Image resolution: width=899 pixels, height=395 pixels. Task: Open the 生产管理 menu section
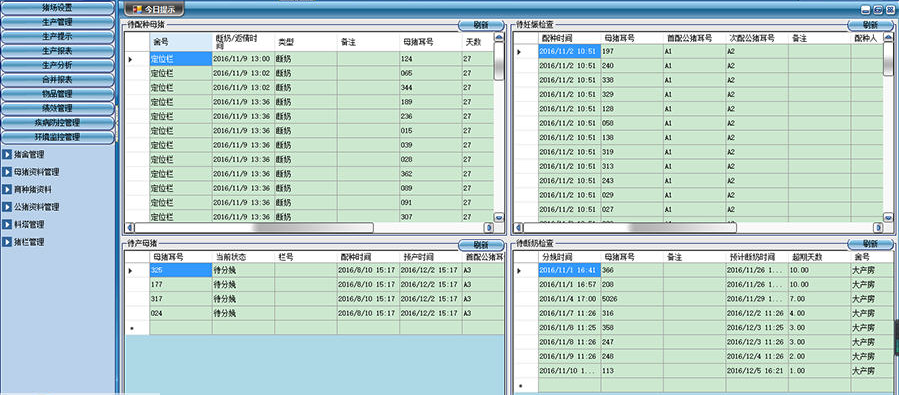(x=57, y=22)
